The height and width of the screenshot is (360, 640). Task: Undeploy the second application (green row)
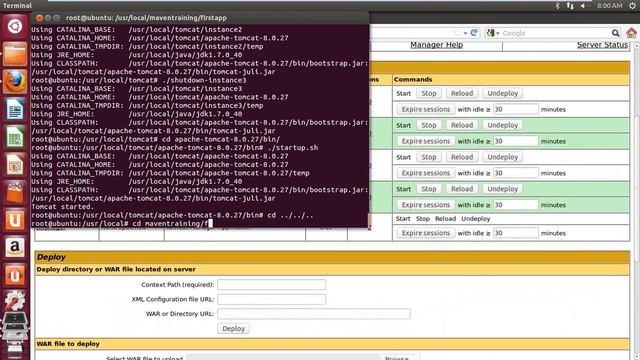(502, 125)
